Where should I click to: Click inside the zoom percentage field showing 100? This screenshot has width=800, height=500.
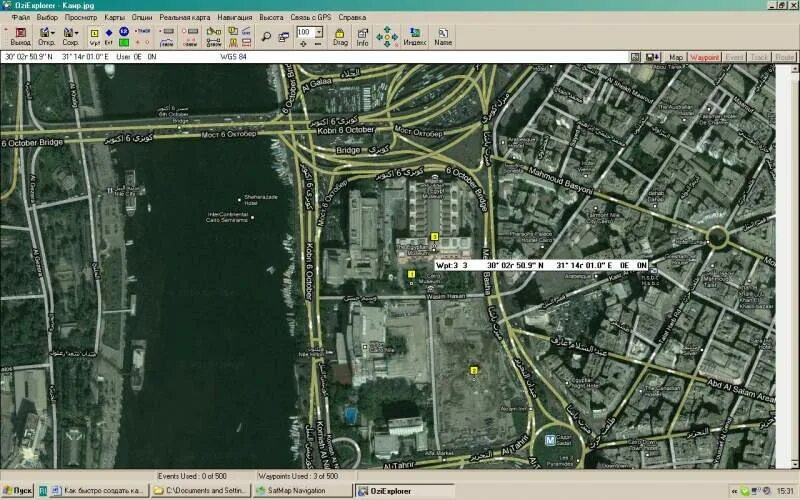click(306, 32)
